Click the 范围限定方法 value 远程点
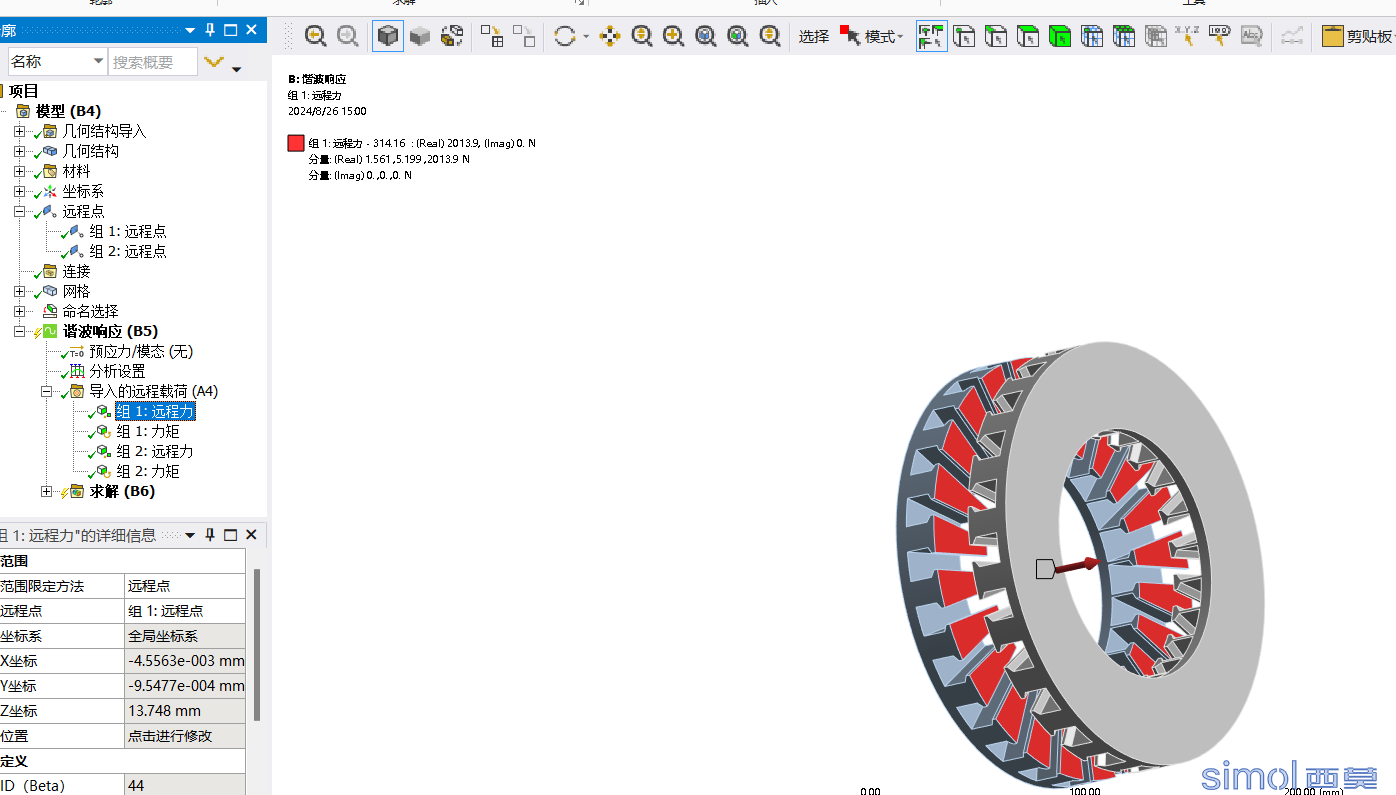The height and width of the screenshot is (795, 1396). 185,586
